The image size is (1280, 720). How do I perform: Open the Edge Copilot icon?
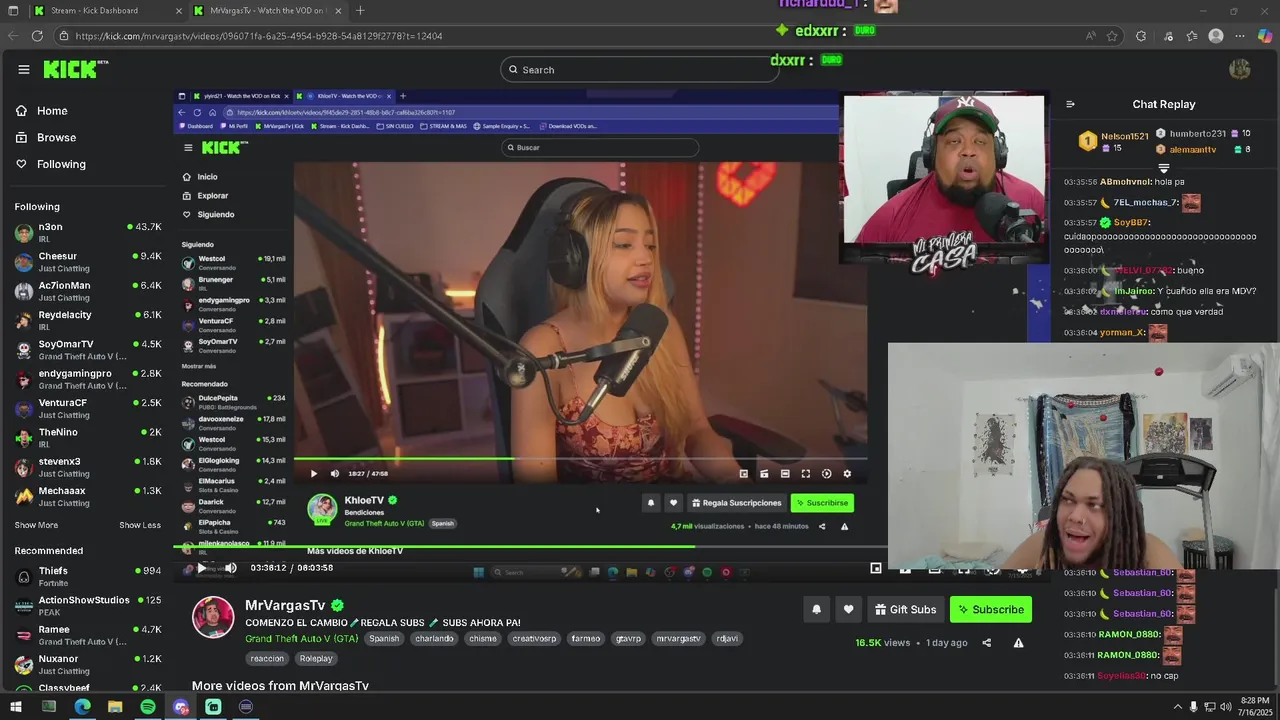[x=1265, y=36]
